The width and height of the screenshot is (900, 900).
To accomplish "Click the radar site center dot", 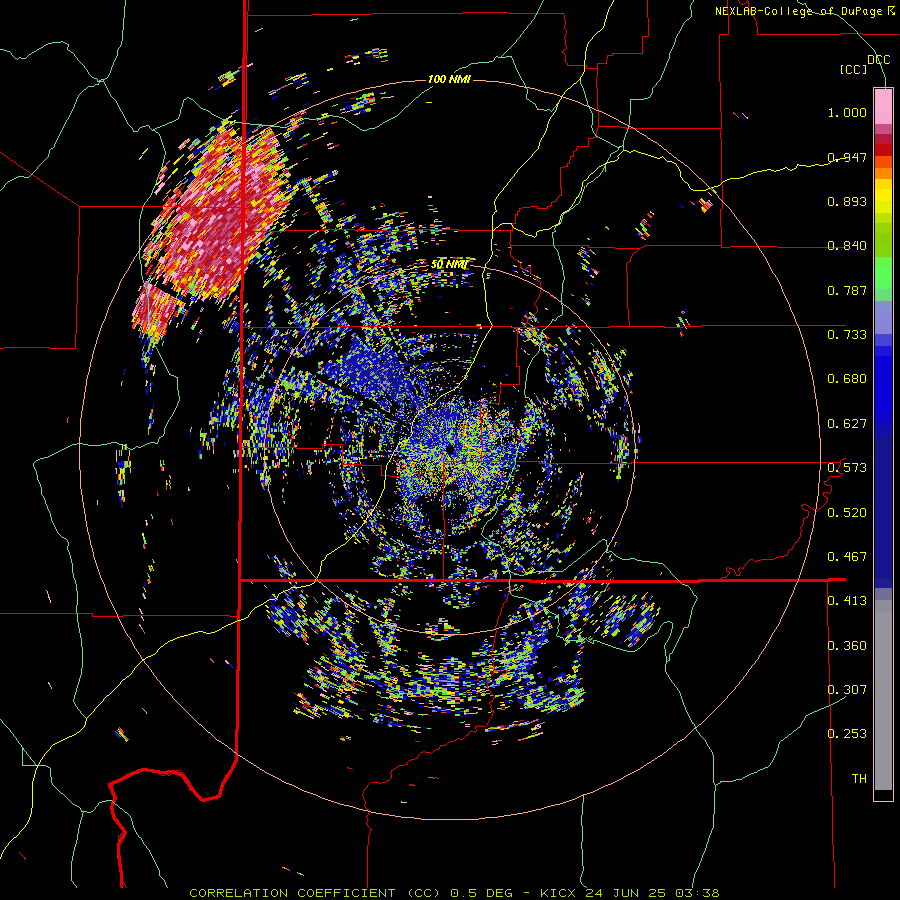I will 449,448.
